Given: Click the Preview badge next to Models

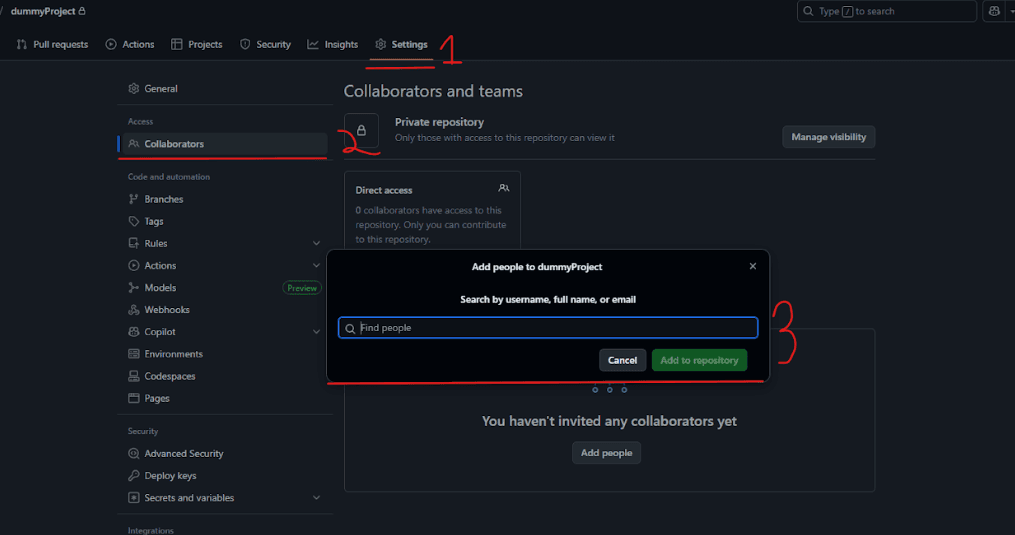Looking at the screenshot, I should (302, 288).
